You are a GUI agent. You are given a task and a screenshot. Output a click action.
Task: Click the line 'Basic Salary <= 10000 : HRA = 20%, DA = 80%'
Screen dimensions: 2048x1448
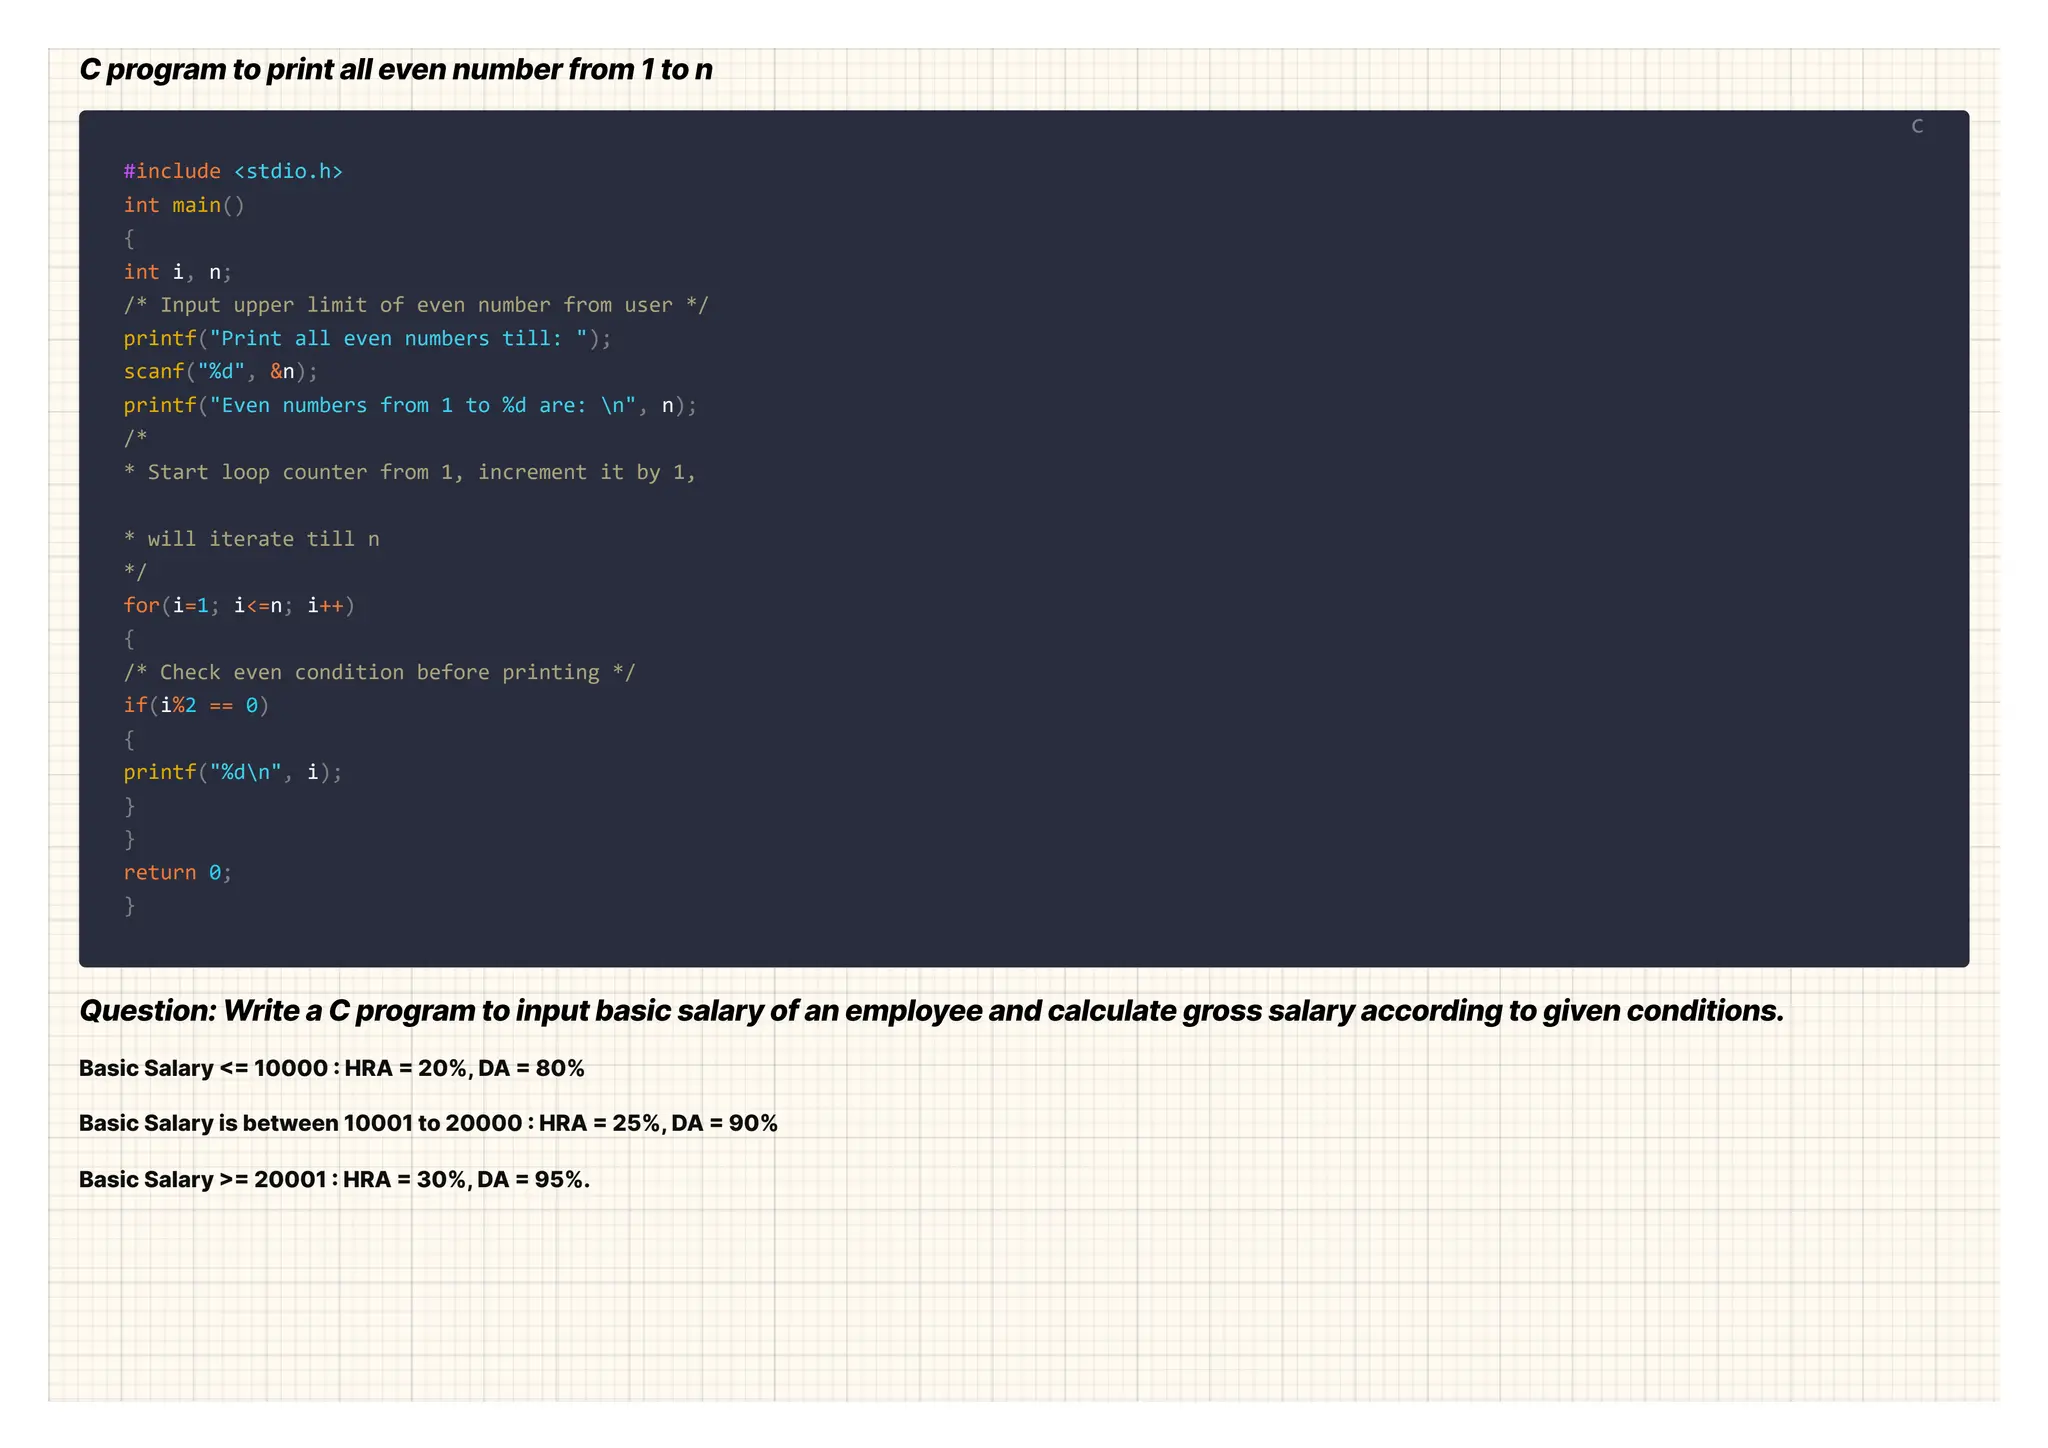(x=332, y=1068)
